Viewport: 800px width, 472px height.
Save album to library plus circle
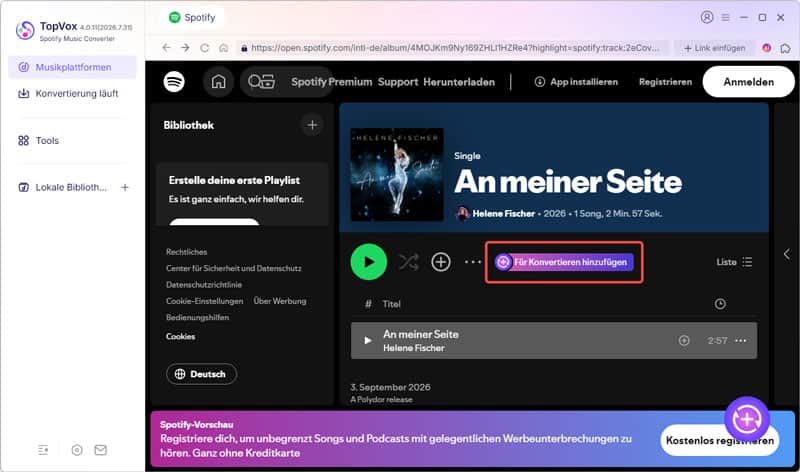(441, 262)
